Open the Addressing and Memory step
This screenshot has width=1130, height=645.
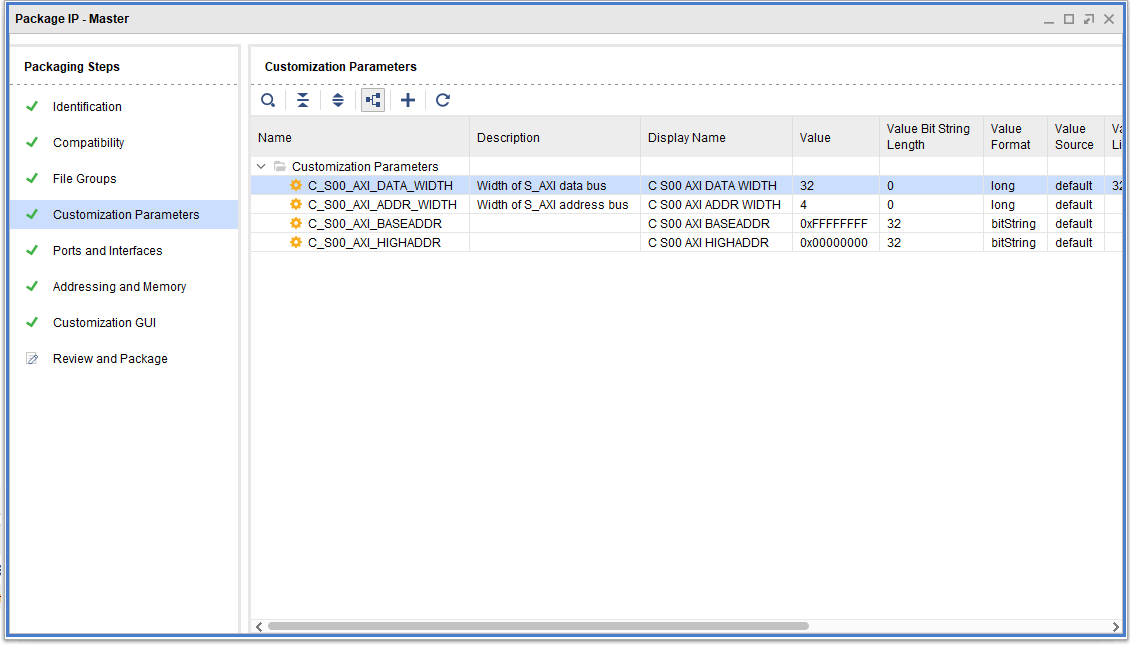[120, 287]
